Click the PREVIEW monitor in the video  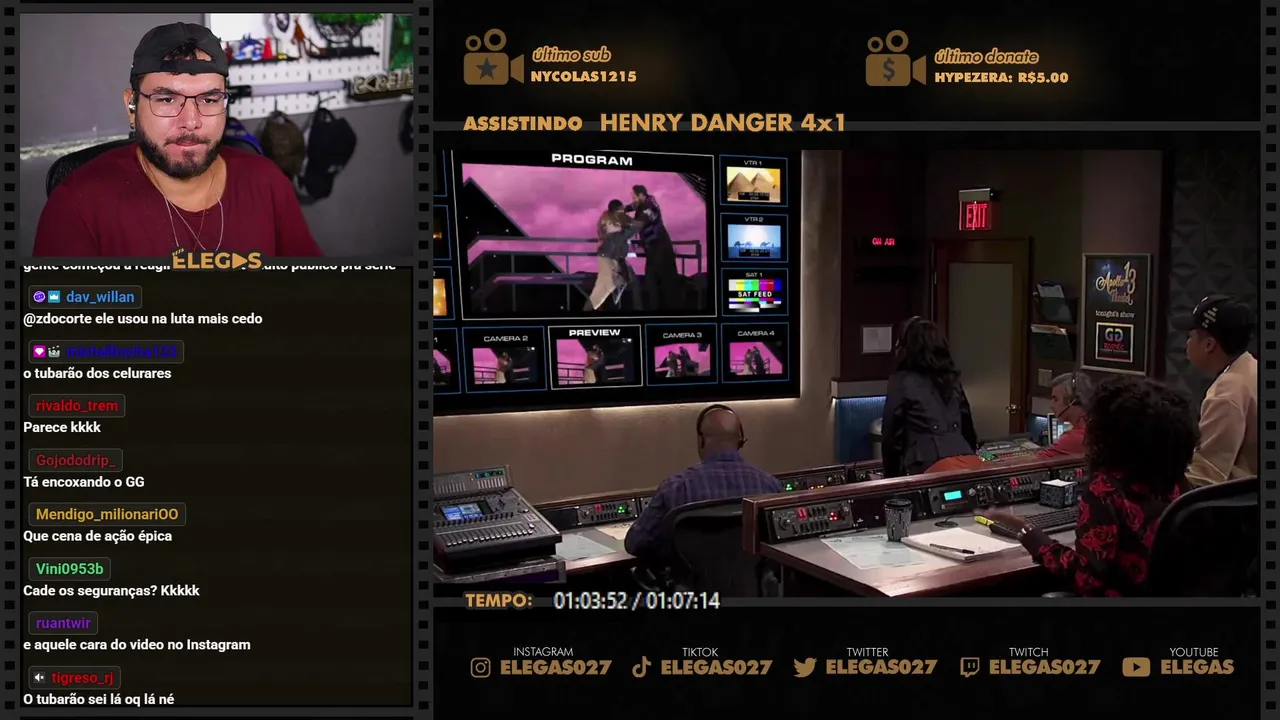click(x=595, y=356)
